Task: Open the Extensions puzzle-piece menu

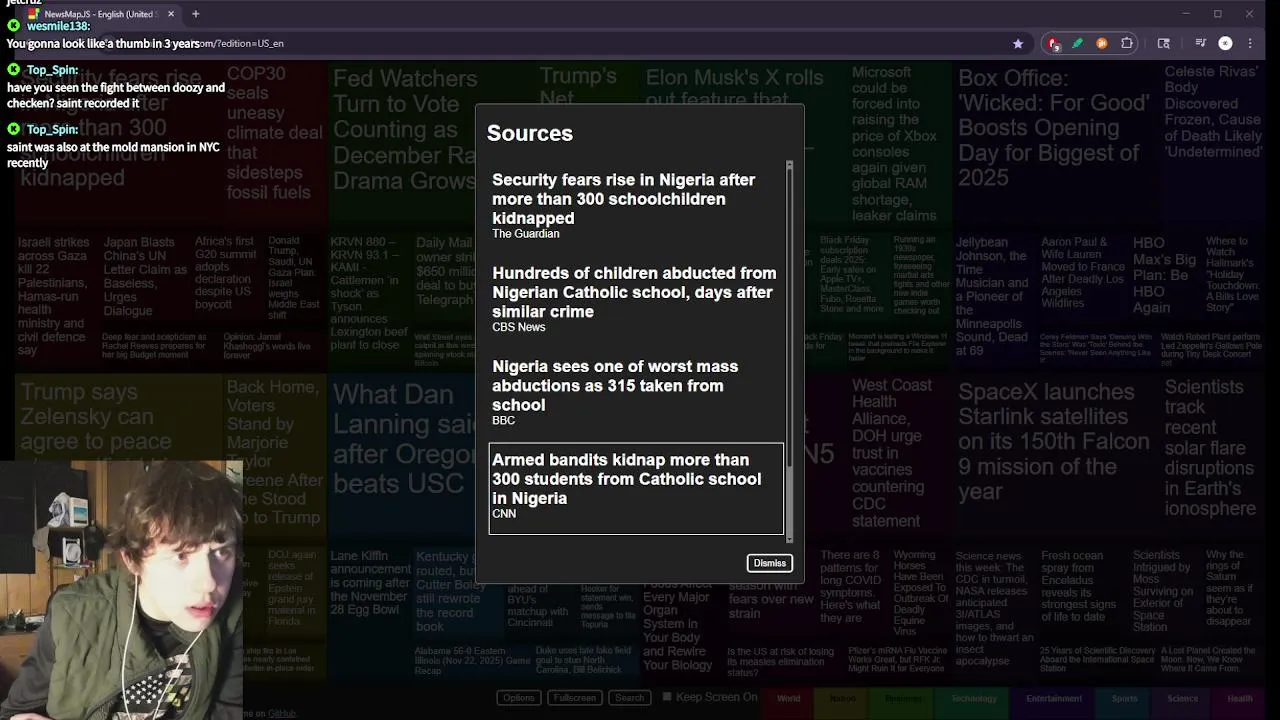Action: coord(1127,43)
